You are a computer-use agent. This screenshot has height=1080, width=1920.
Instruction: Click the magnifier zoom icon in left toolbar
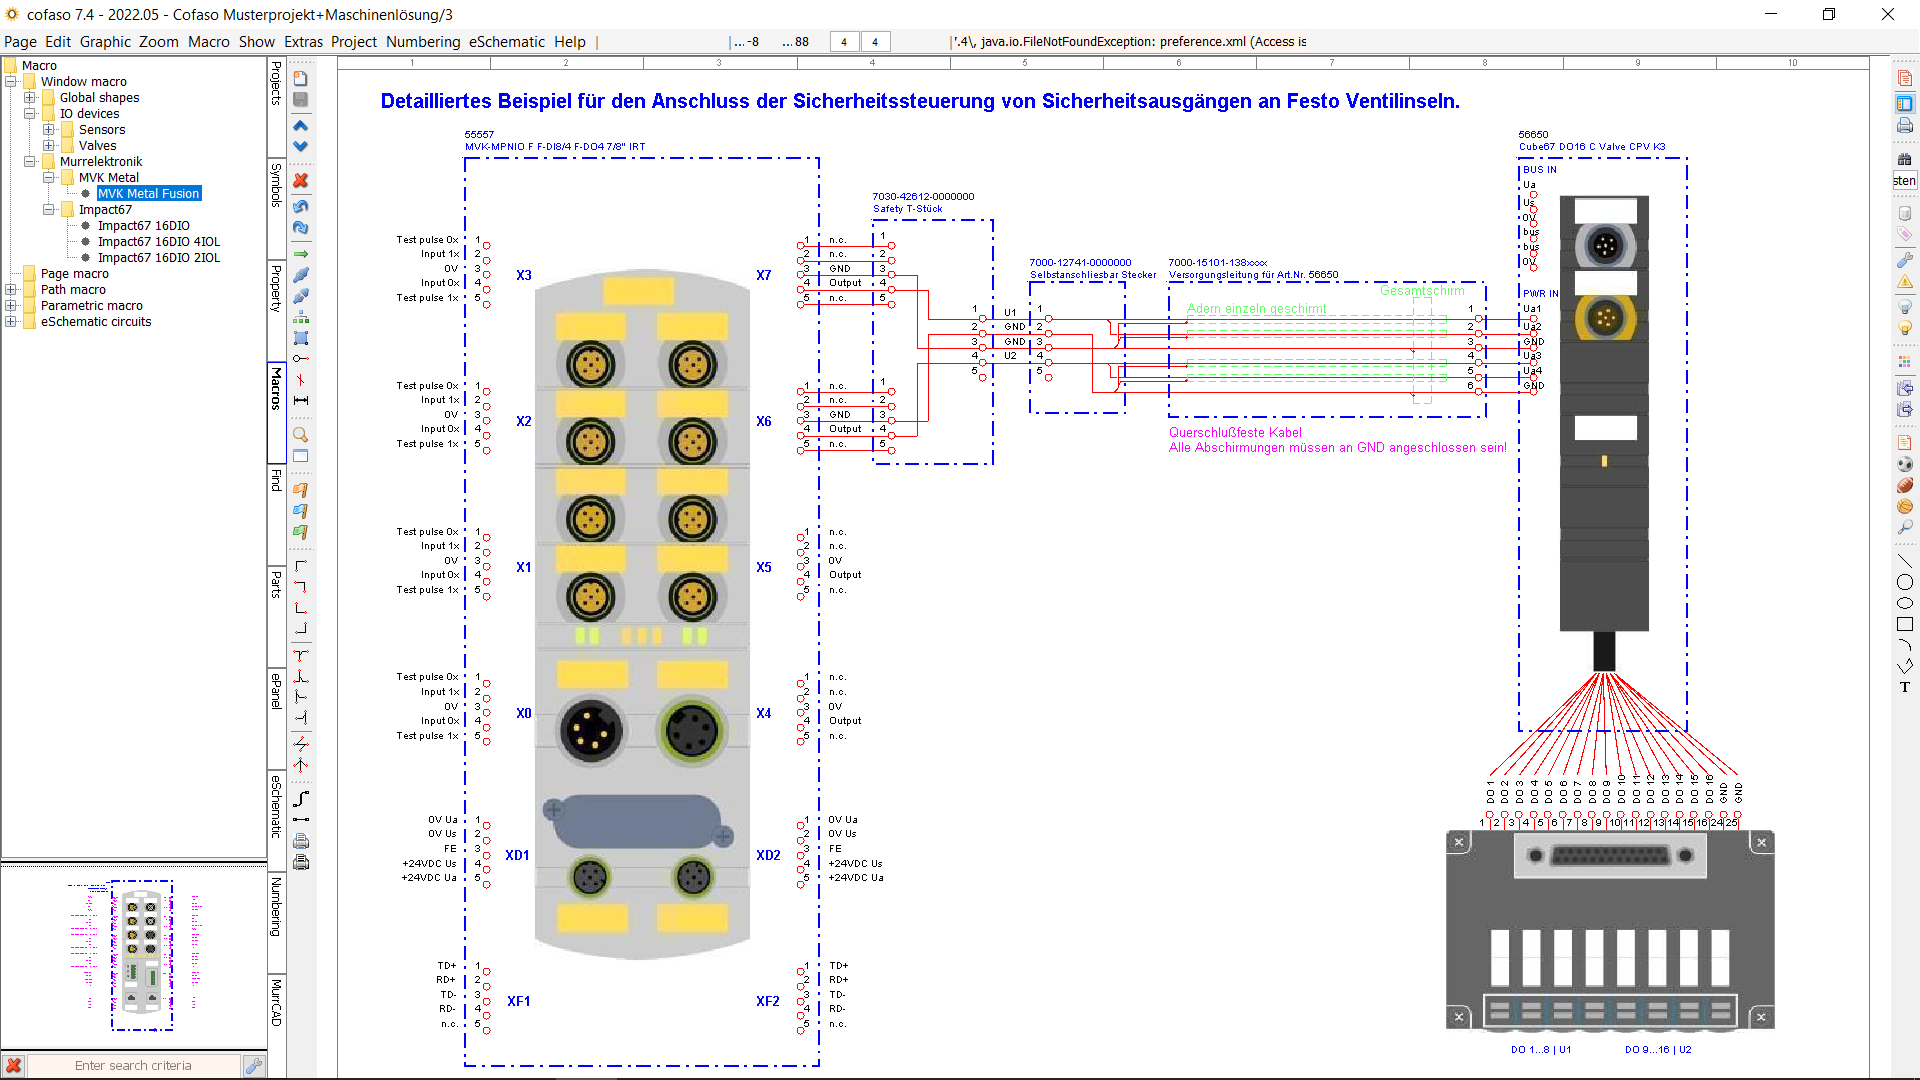click(300, 435)
